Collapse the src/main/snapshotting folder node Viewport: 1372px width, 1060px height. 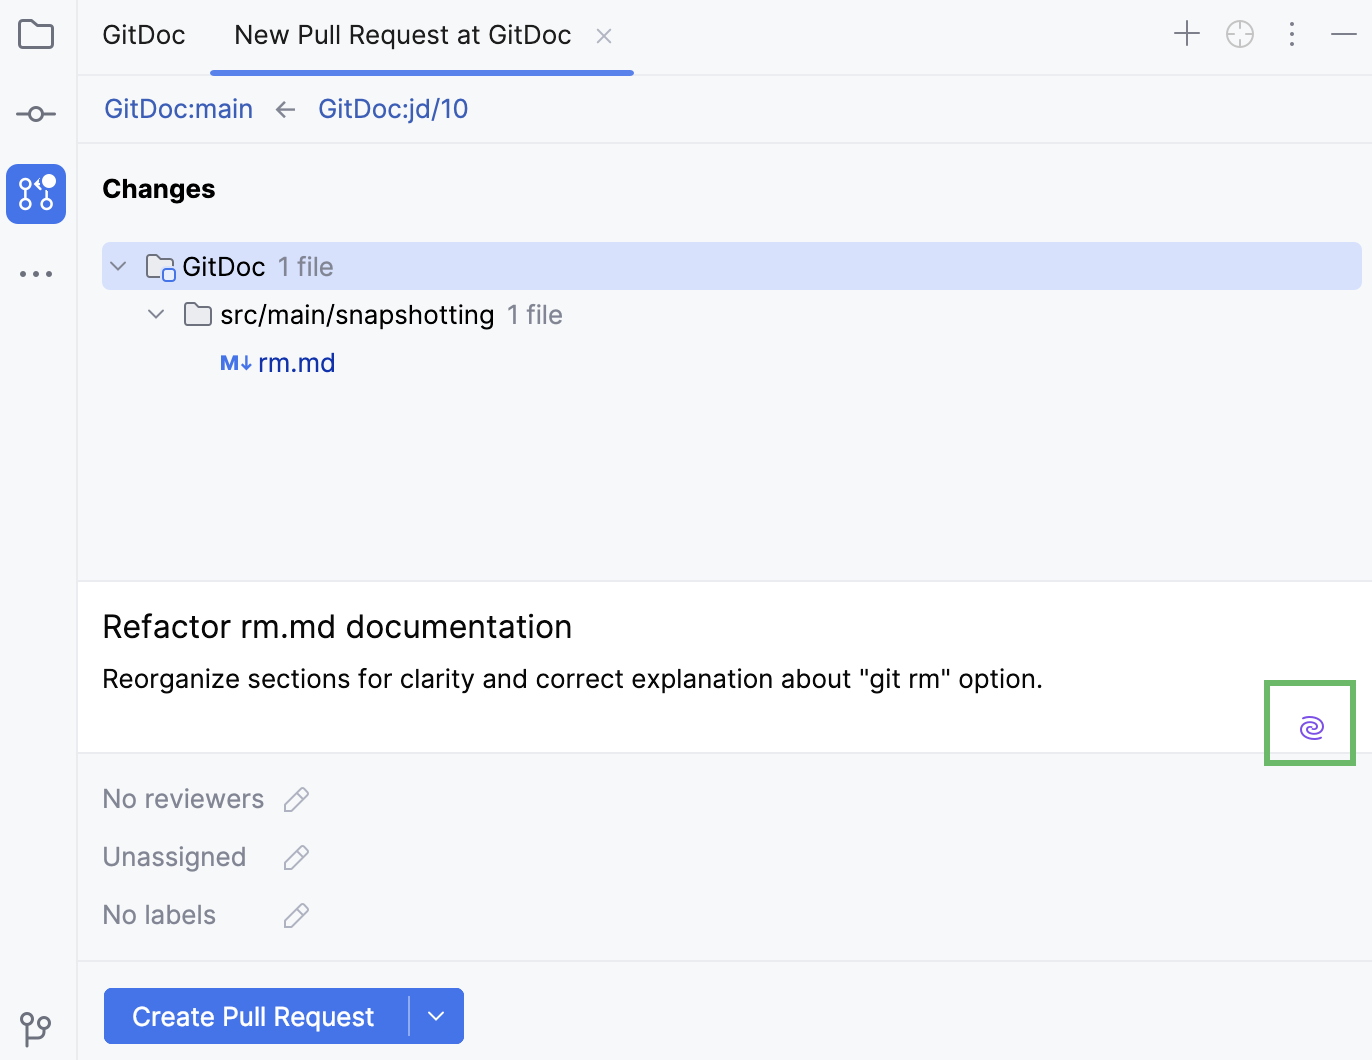pos(156,314)
